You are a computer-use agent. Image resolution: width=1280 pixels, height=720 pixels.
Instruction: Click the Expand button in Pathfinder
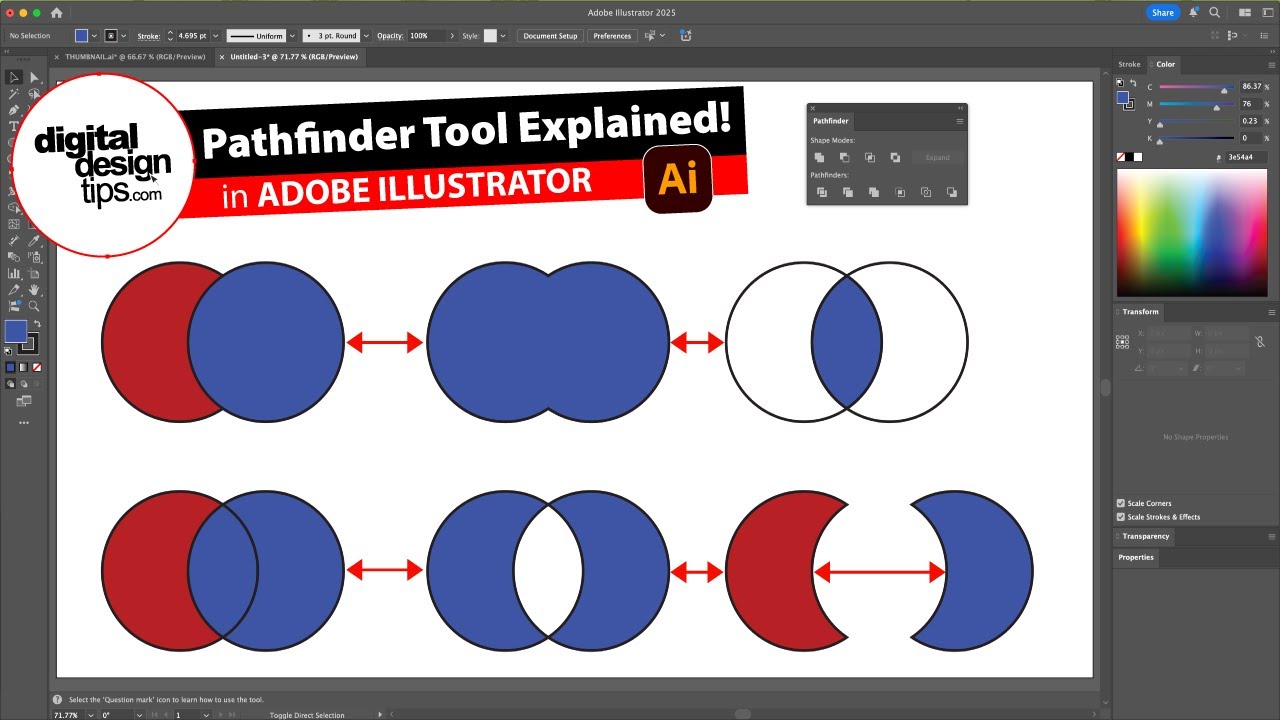tap(937, 157)
